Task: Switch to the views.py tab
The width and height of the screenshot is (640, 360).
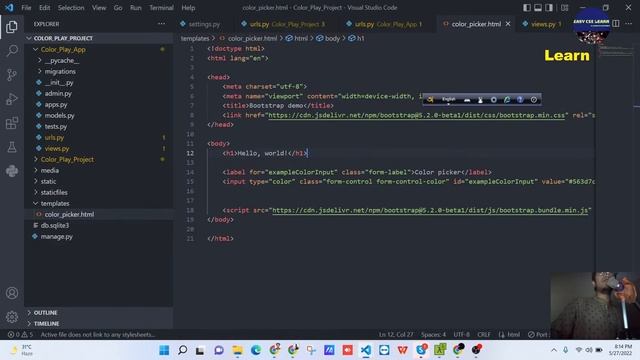Action: coord(543,24)
